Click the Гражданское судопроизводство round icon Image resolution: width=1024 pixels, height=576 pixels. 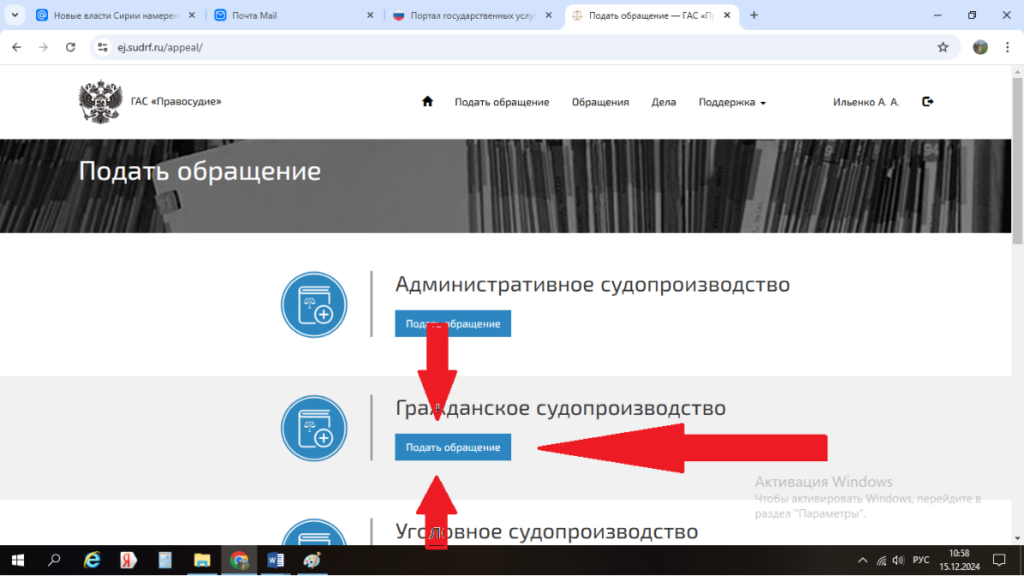point(314,428)
